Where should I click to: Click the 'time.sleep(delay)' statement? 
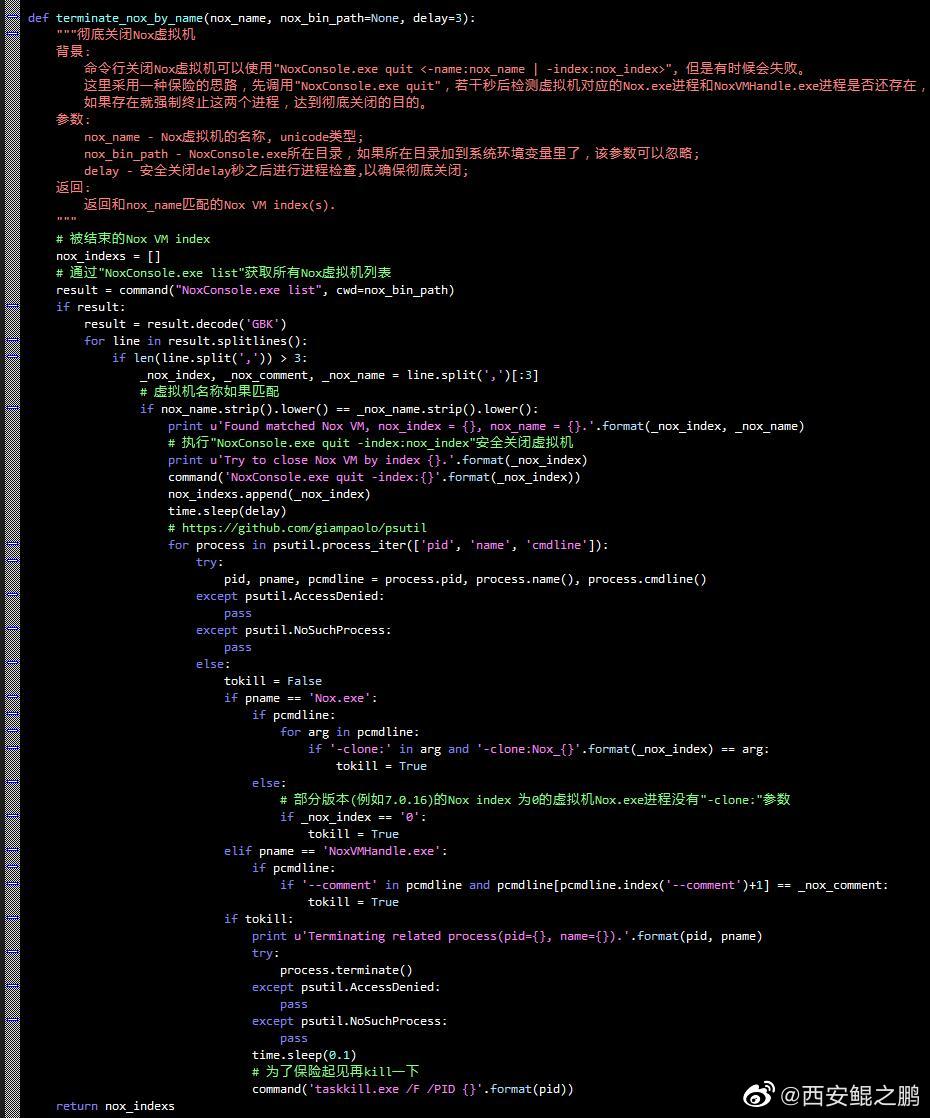[227, 511]
